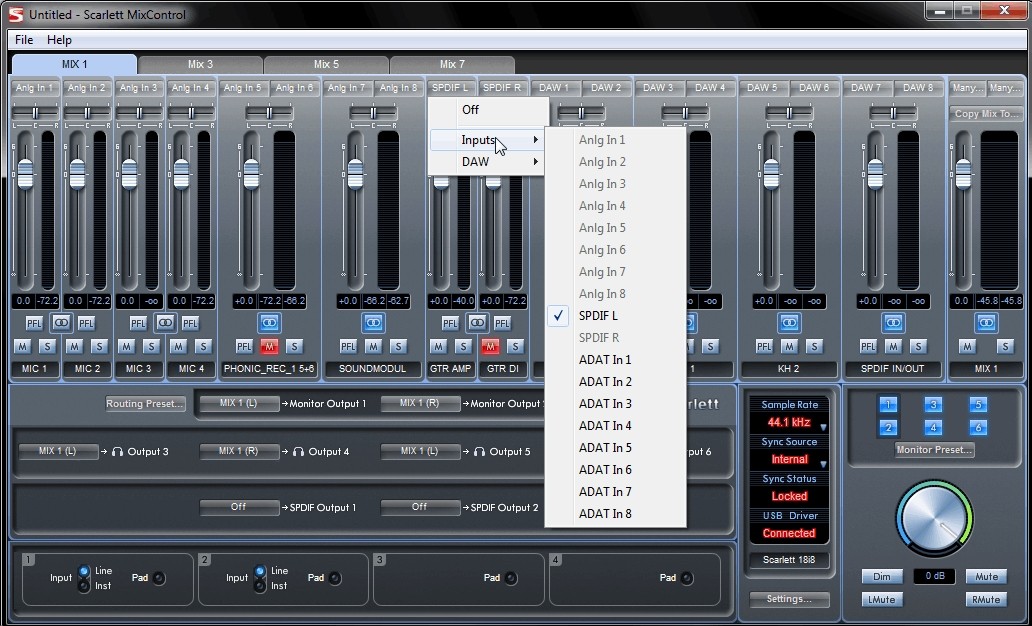Viewport: 1032px width, 626px height.
Task: Click the 0 dB monitor level display
Action: (935, 576)
